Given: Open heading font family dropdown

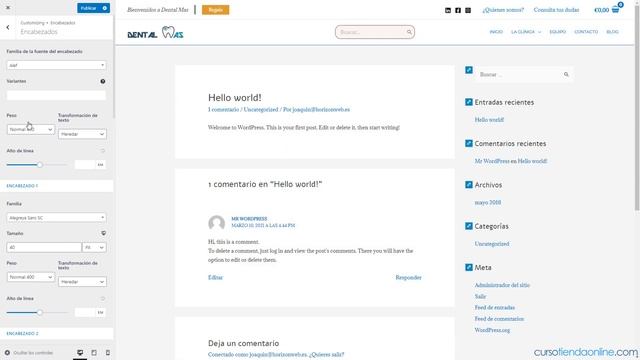Looking at the screenshot, I should click(56, 65).
